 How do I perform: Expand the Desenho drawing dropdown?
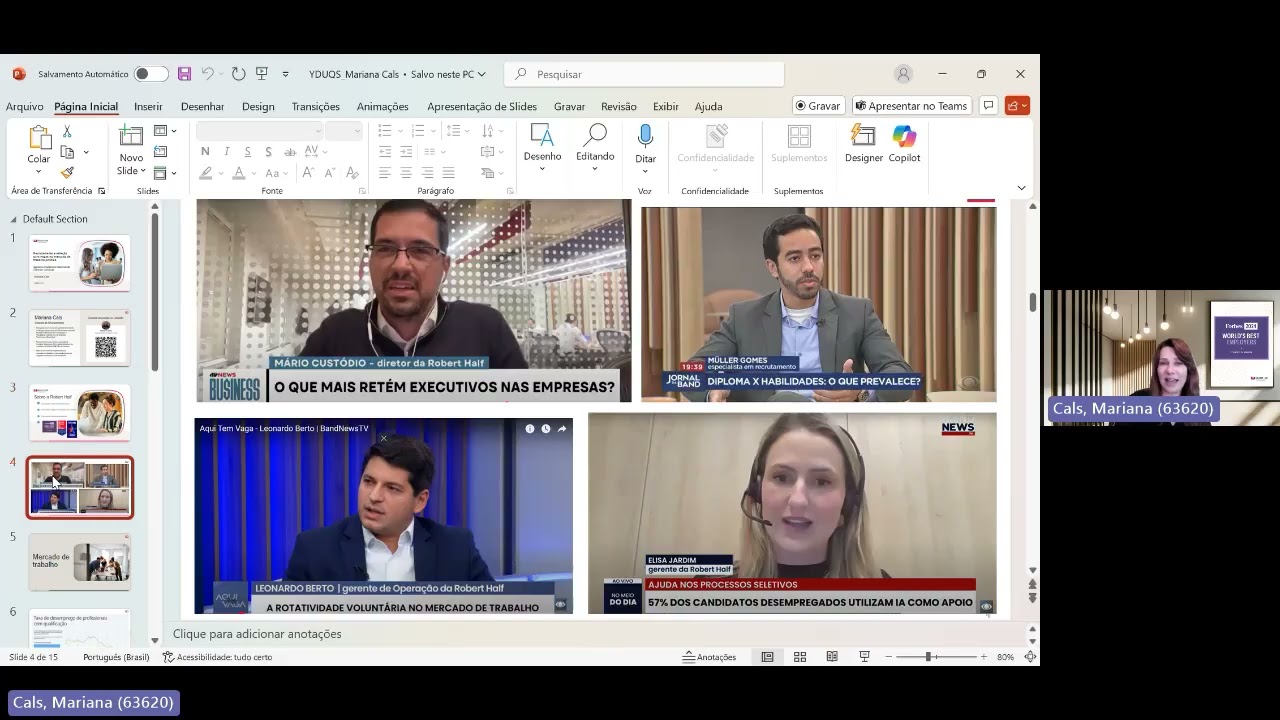click(x=542, y=168)
